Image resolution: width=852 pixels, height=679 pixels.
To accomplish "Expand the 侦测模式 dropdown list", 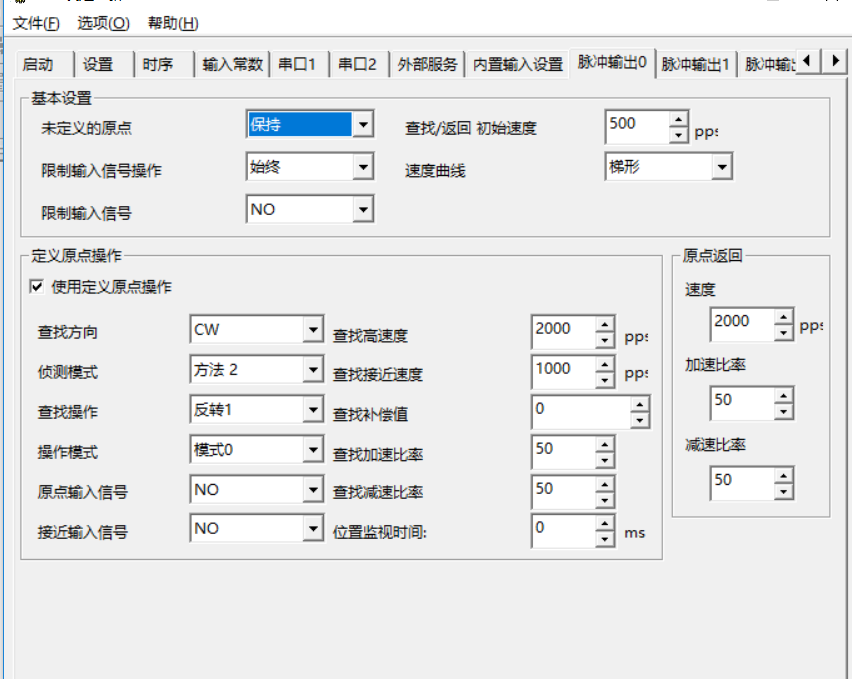I will (313, 370).
